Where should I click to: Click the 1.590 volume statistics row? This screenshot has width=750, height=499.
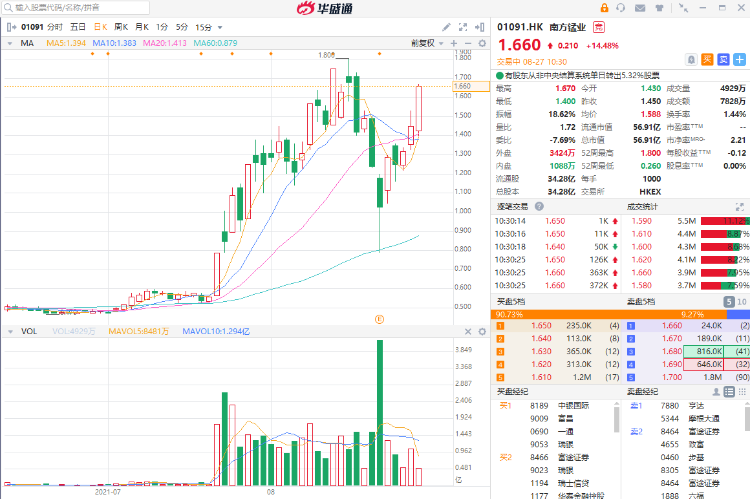click(688, 221)
